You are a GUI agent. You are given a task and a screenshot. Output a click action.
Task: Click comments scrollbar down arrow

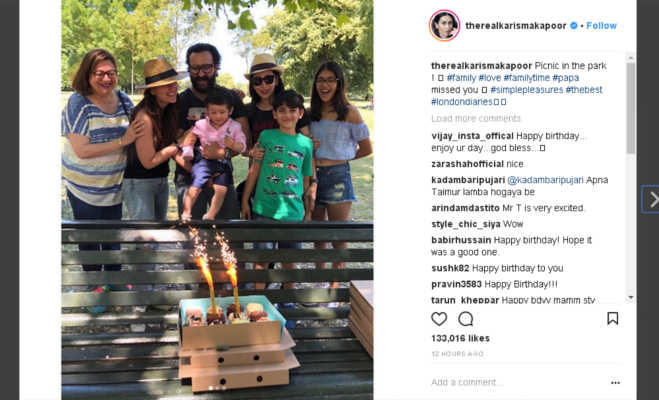[x=630, y=297]
